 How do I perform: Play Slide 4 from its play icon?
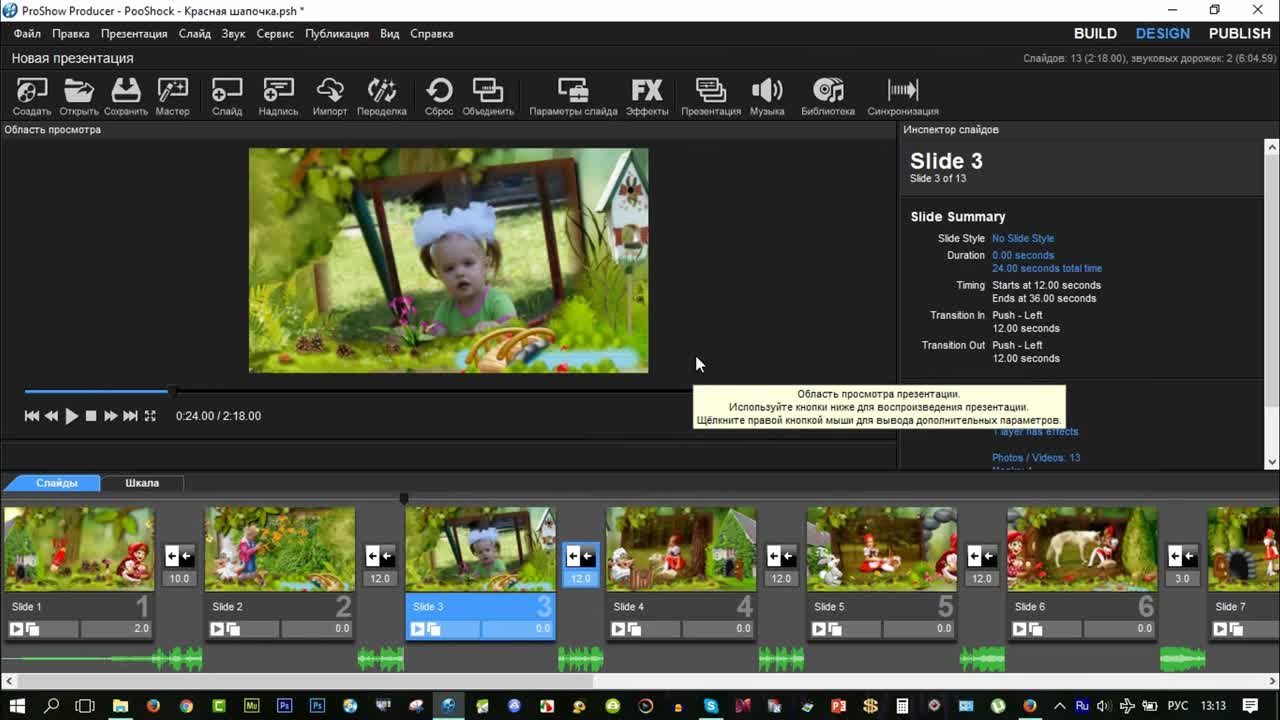(618, 629)
